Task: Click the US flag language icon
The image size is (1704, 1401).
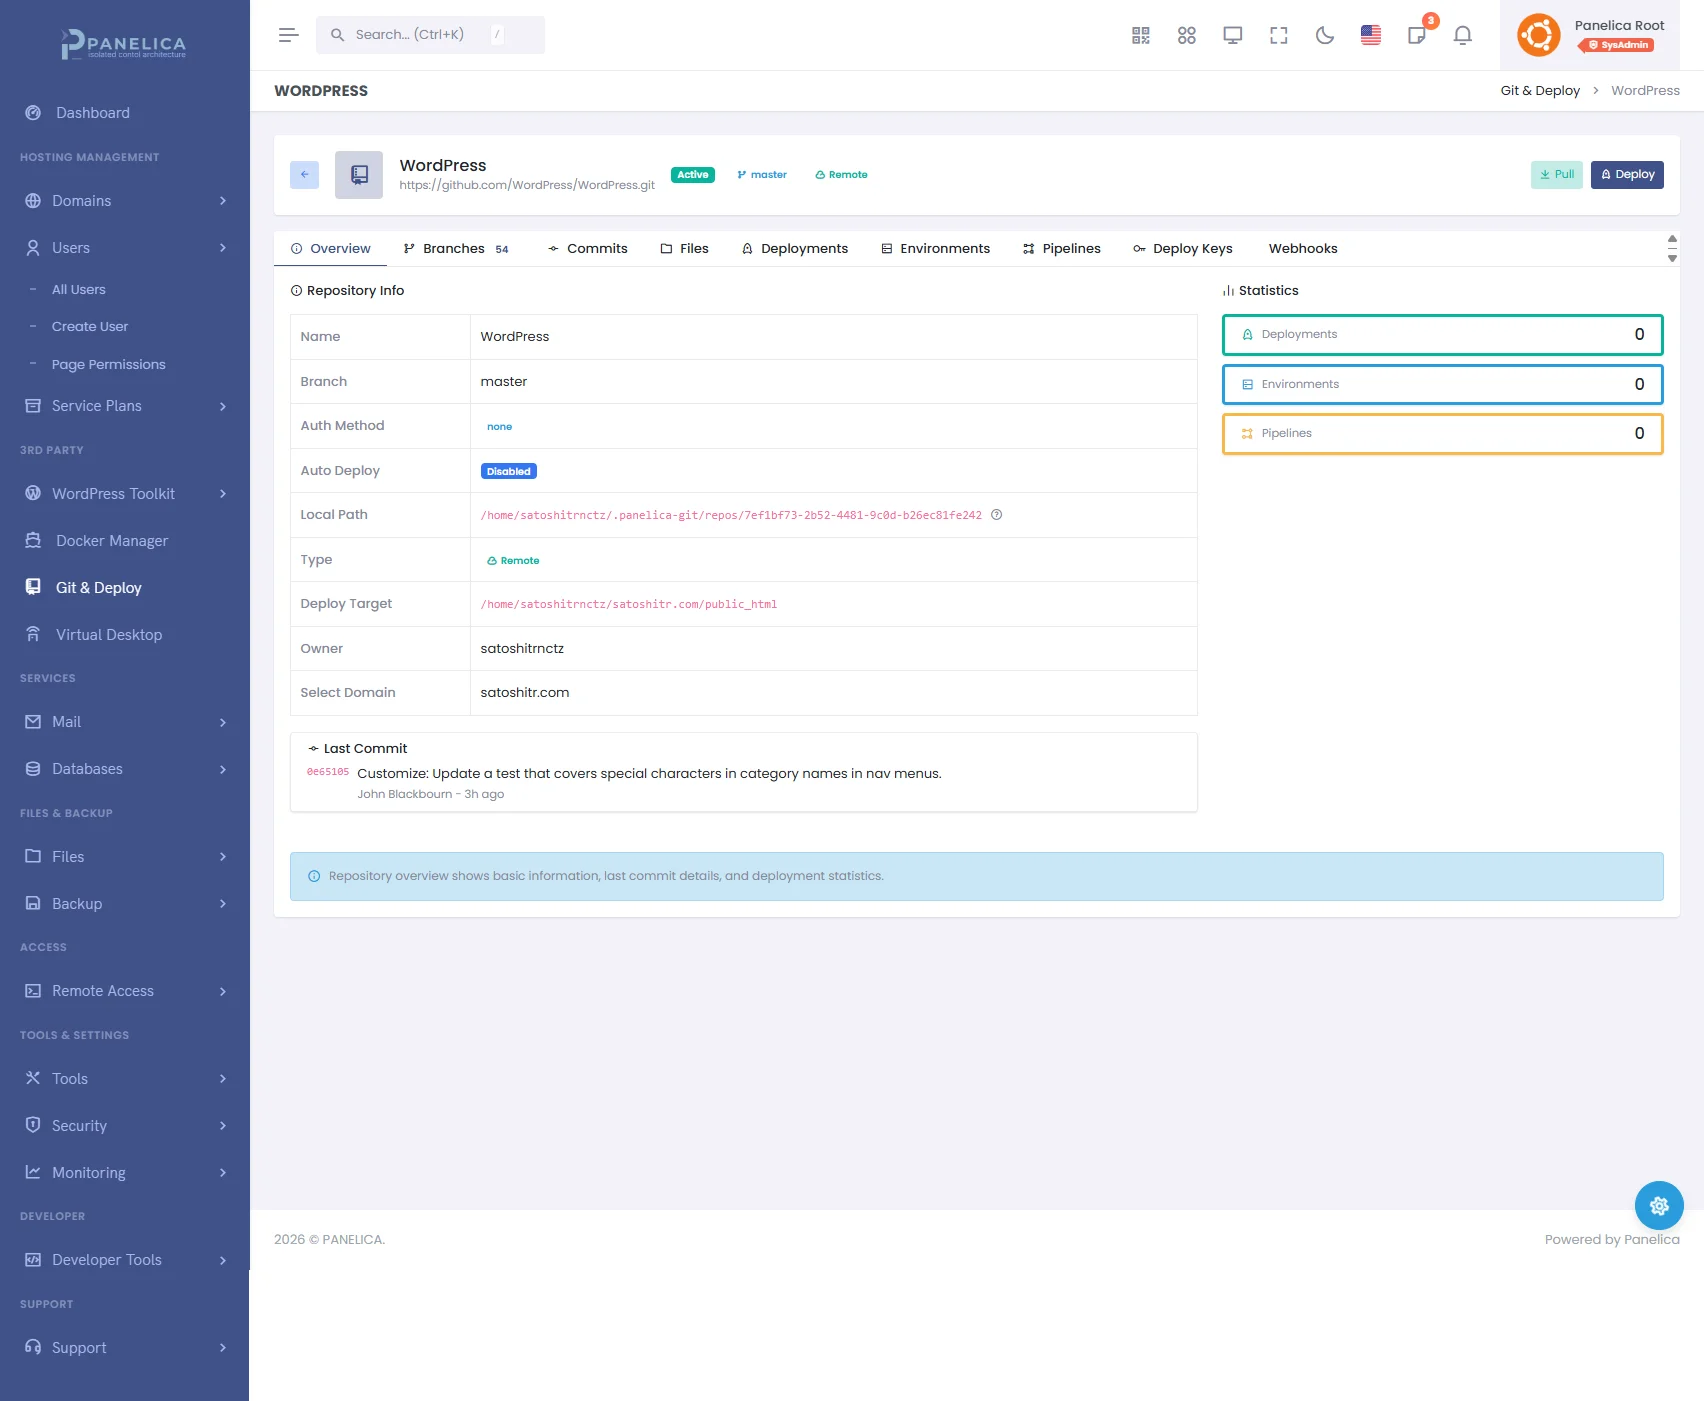Action: click(1370, 36)
